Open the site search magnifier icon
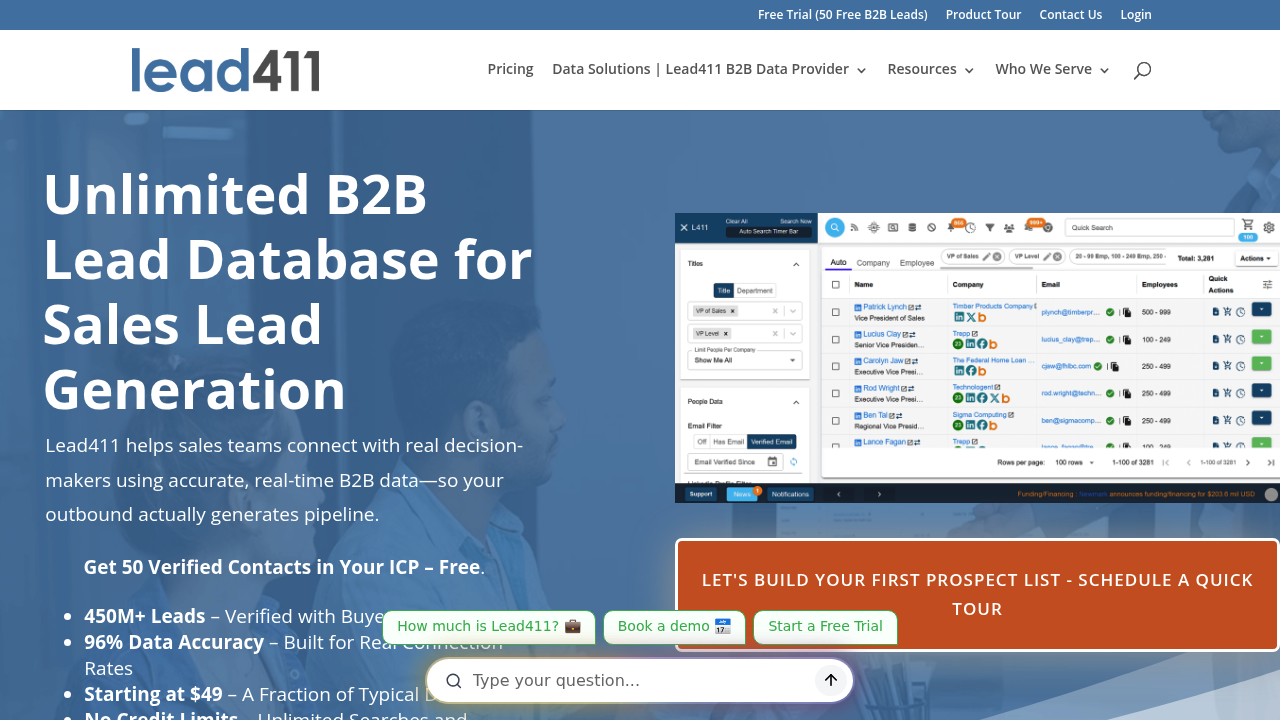 coord(1142,70)
